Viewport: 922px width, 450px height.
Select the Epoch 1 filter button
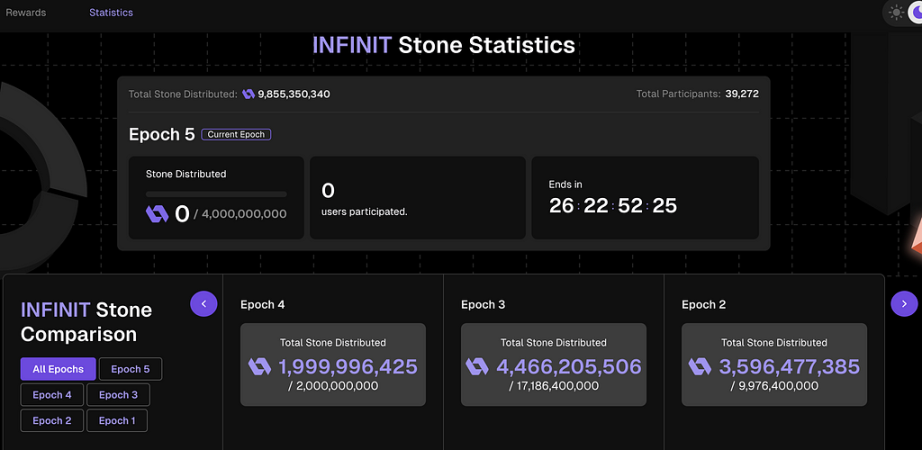click(x=117, y=421)
